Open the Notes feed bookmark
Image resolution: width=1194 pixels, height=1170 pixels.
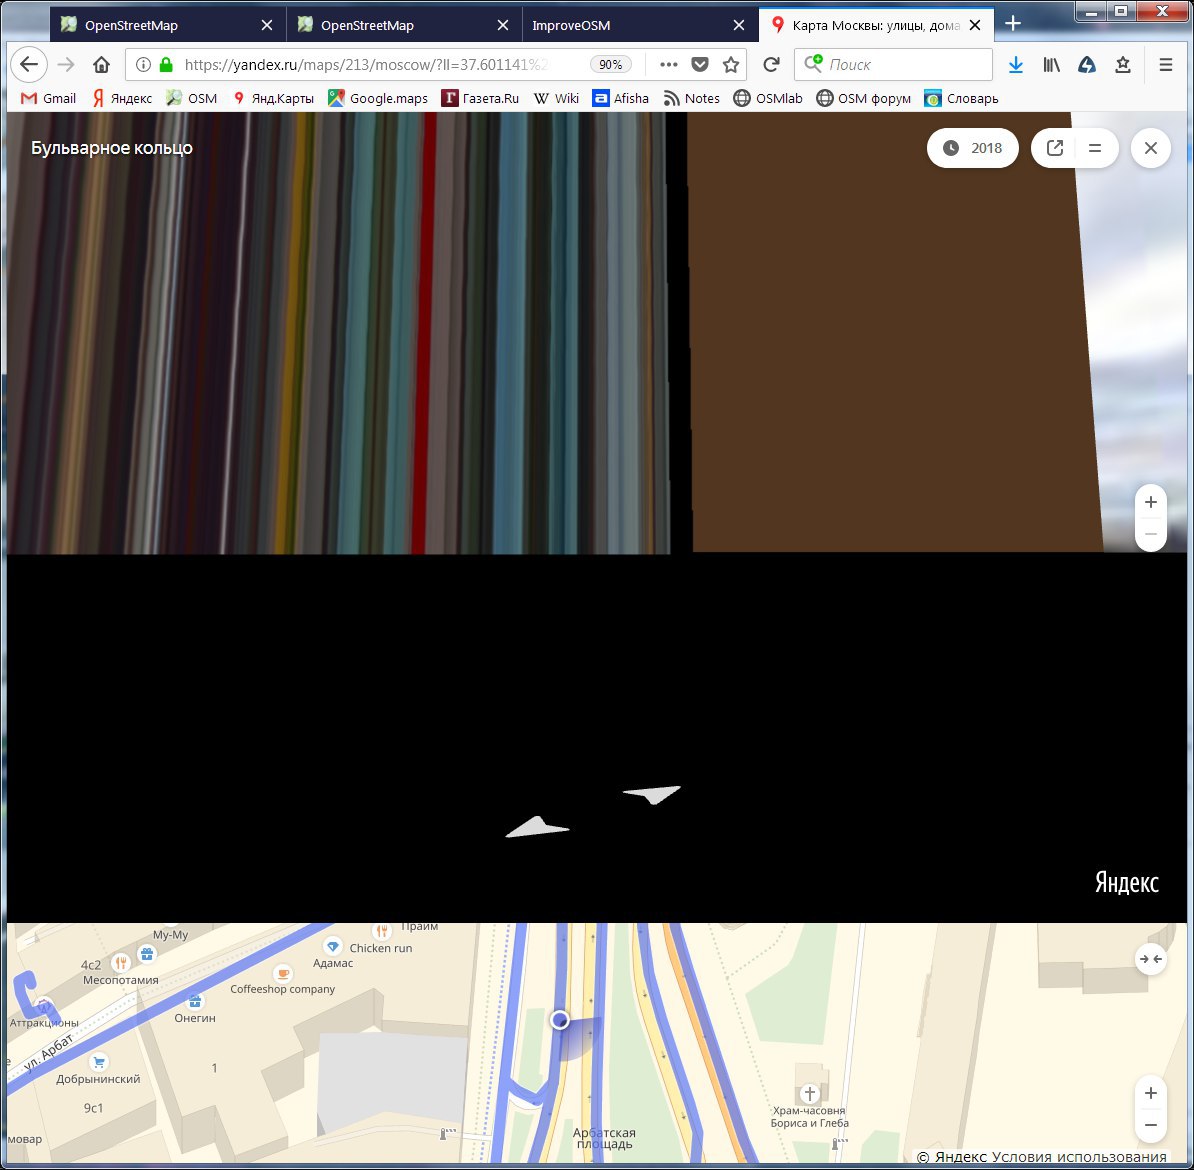click(x=691, y=98)
